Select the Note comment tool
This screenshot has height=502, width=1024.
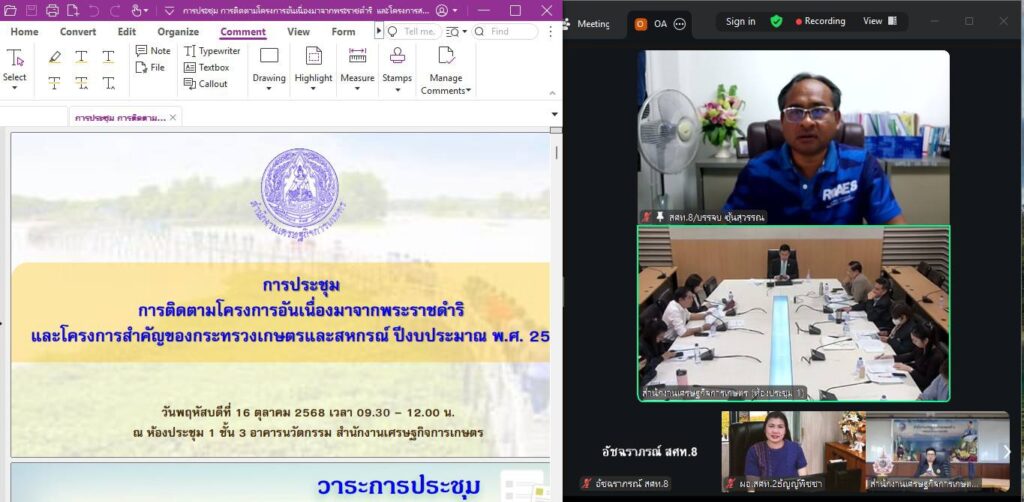click(152, 51)
